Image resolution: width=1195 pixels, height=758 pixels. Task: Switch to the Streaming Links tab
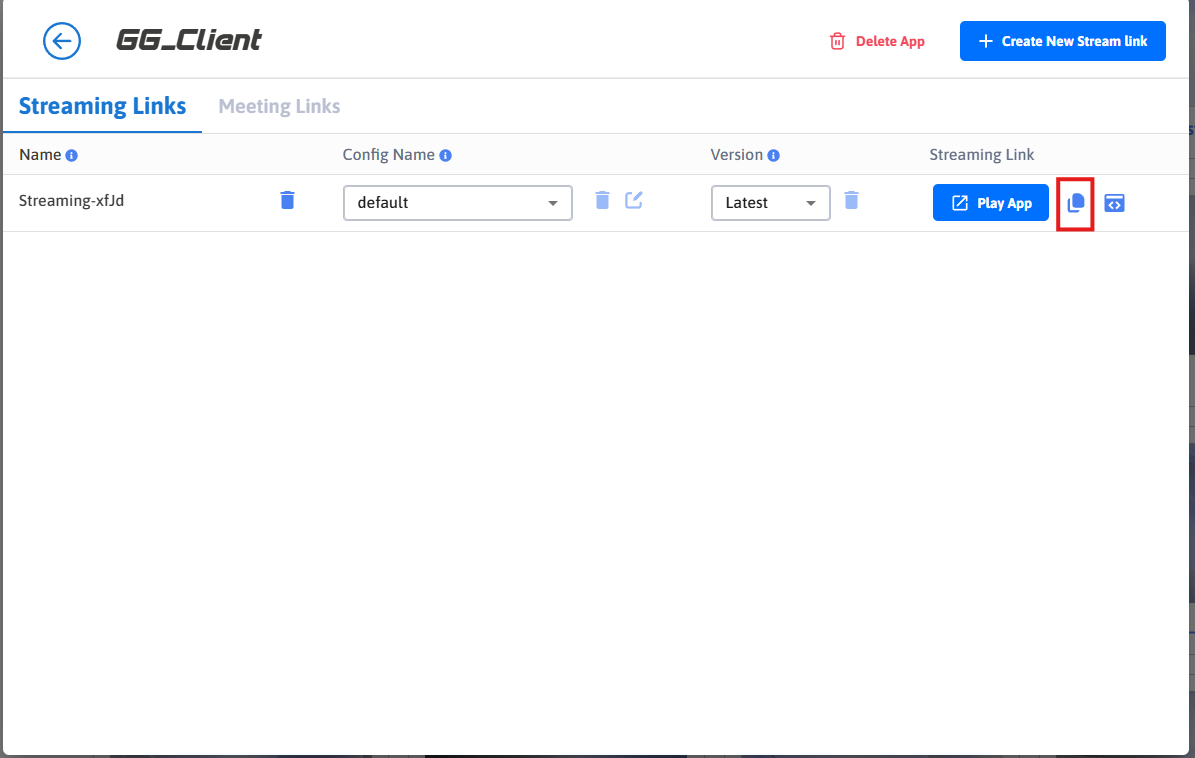(102, 106)
